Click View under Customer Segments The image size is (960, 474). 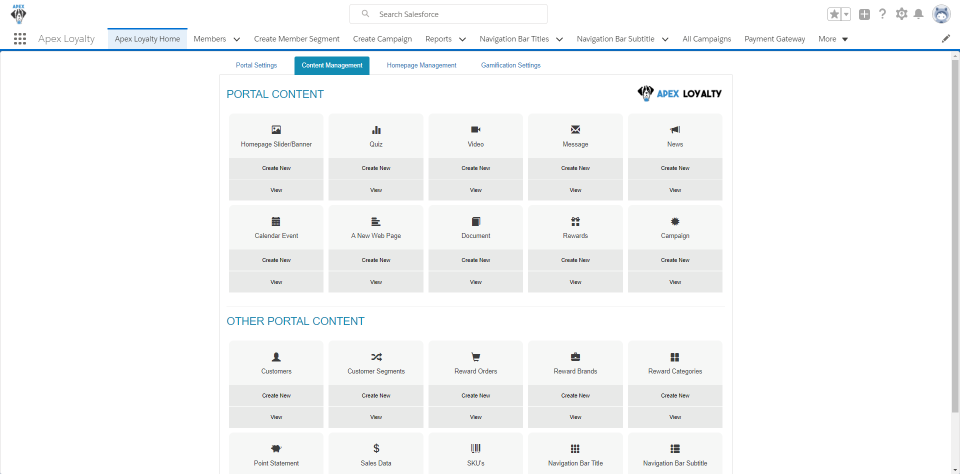coord(376,417)
